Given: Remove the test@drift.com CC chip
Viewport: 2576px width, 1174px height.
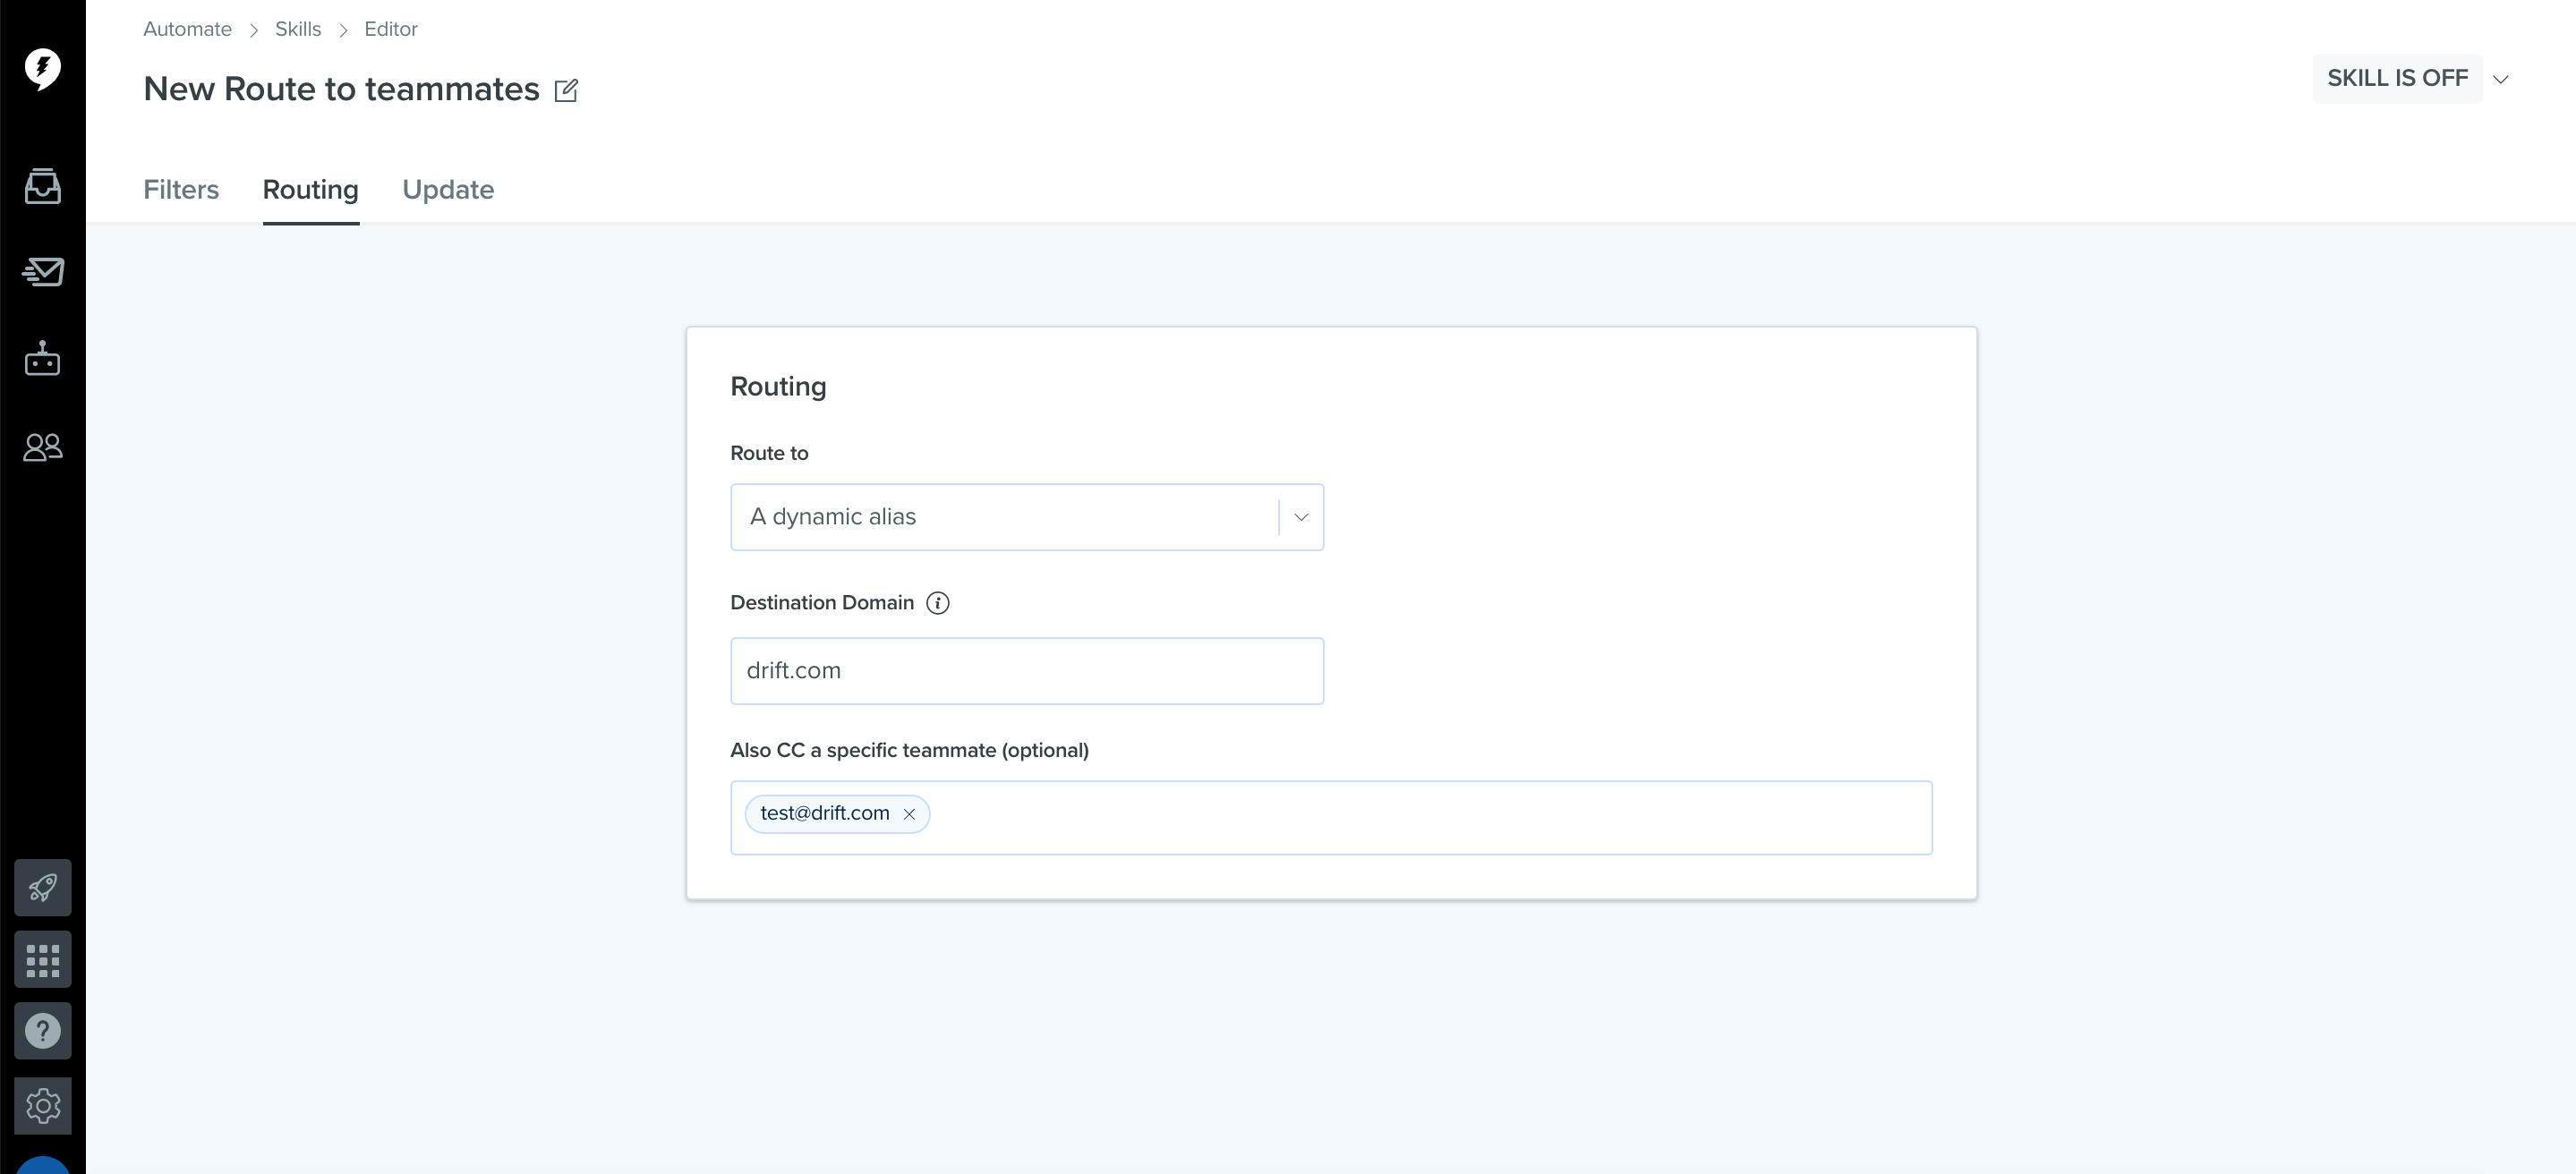Looking at the screenshot, I should [x=909, y=814].
